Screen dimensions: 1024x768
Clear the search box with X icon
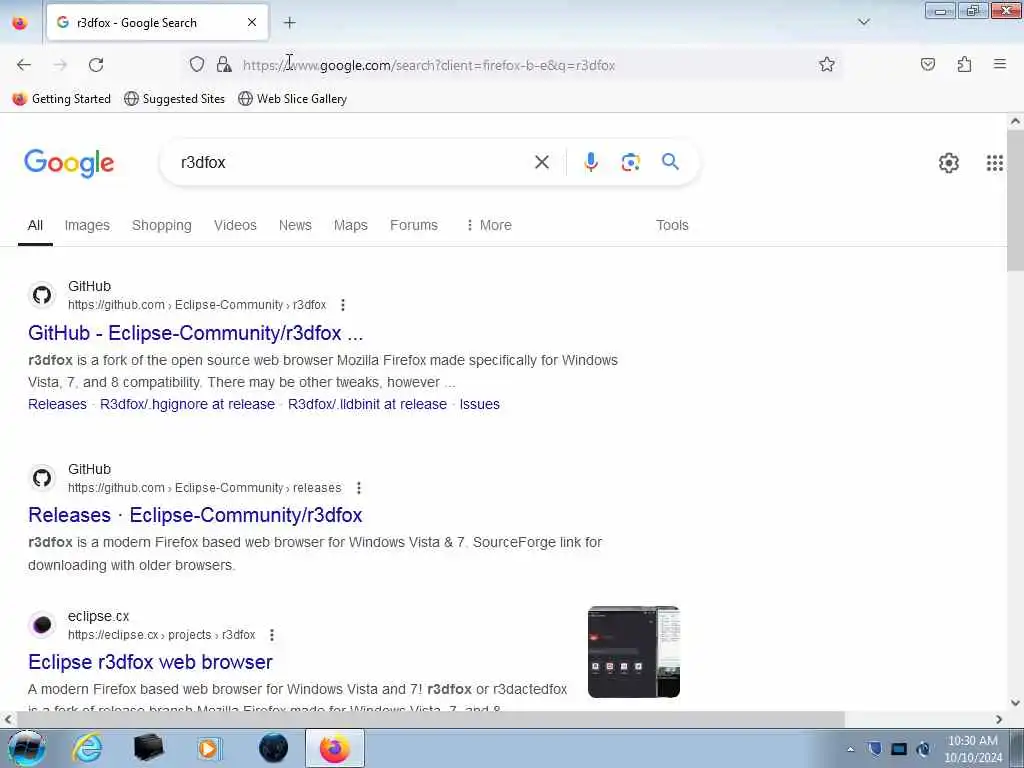[541, 162]
